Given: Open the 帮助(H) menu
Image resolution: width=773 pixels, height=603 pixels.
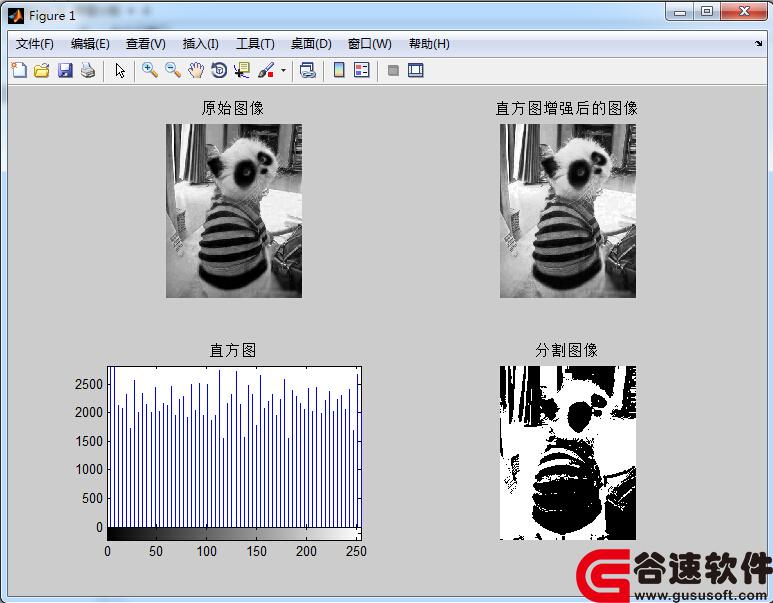Looking at the screenshot, I should (x=429, y=44).
